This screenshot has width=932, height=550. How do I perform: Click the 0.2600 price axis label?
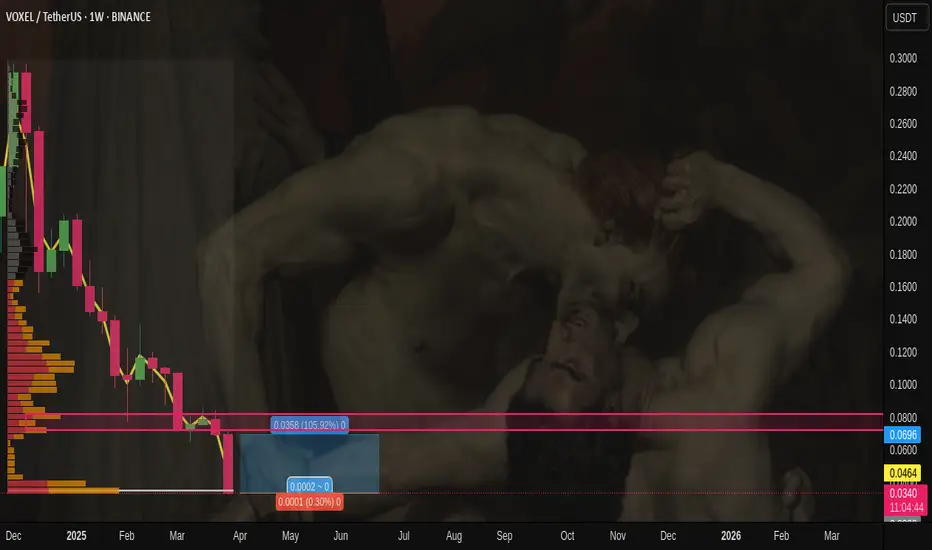coord(903,124)
